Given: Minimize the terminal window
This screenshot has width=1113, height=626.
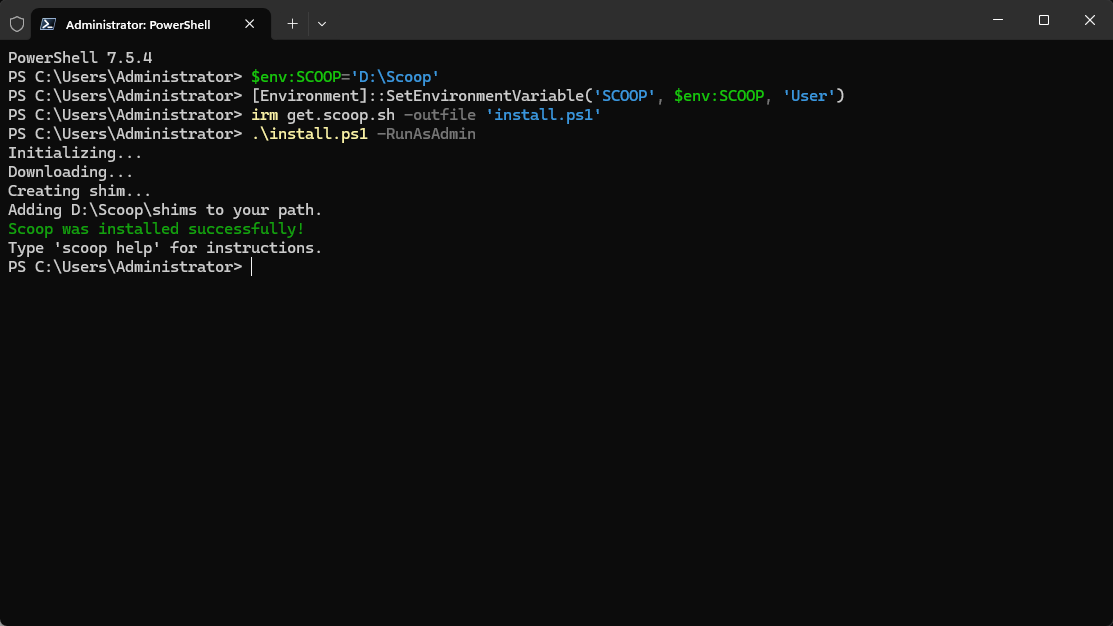Looking at the screenshot, I should click(x=998, y=20).
